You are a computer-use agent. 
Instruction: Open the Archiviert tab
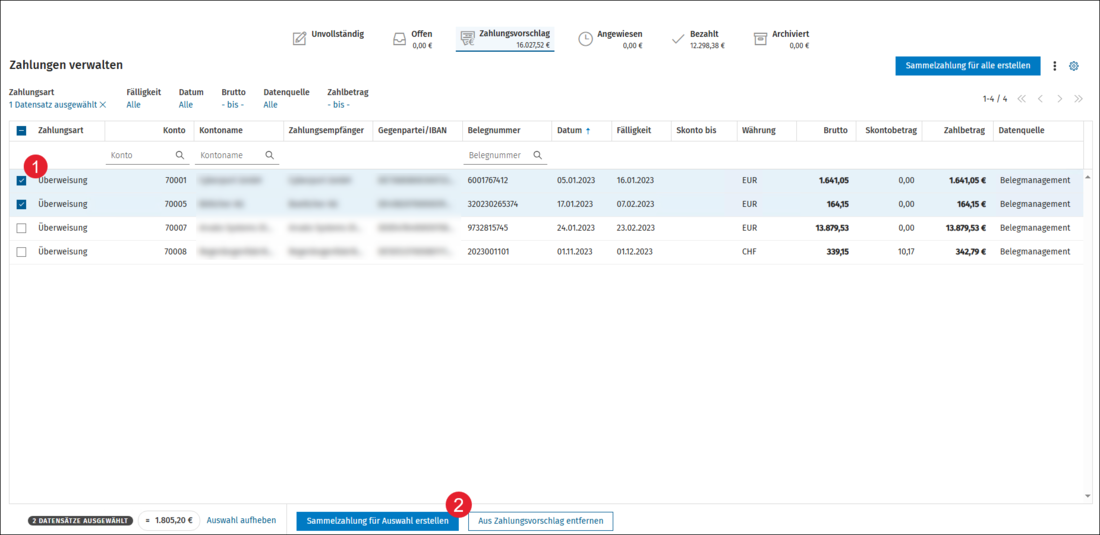coord(782,39)
